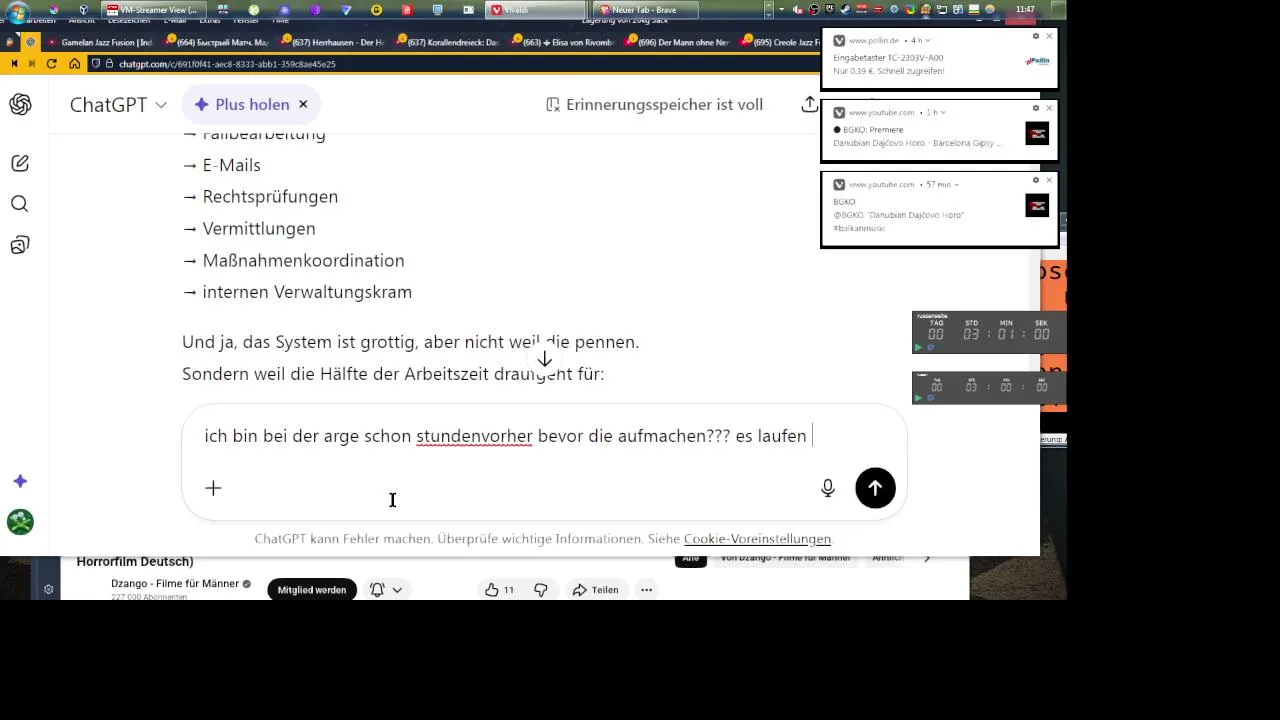Click the ChatGPT logo in the sidebar
1280x720 pixels.
(20, 104)
